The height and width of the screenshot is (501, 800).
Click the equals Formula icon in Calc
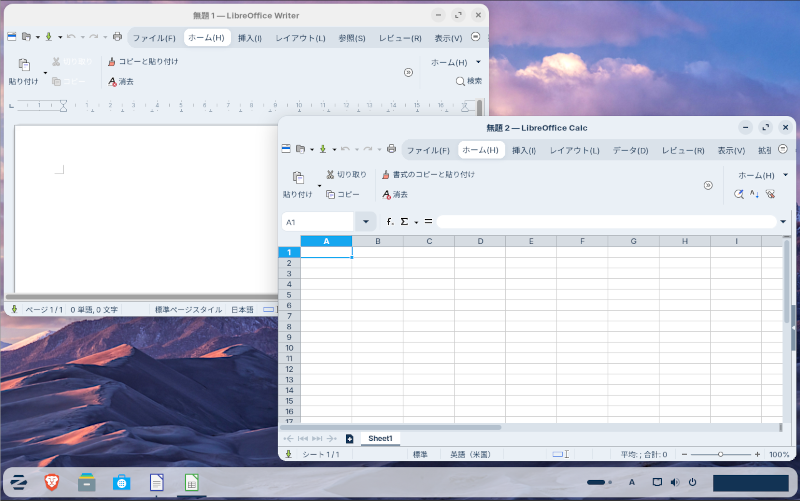(428, 221)
